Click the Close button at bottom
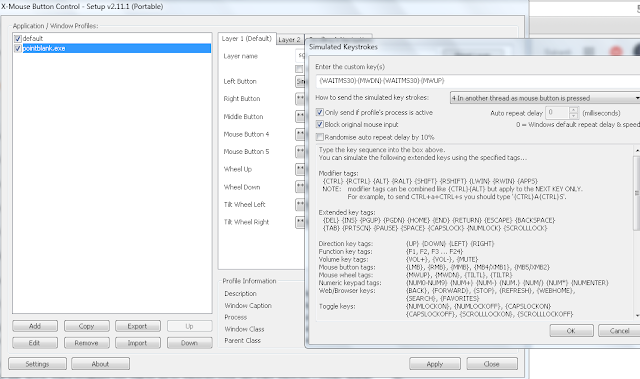640x379 pixels. pos(492,364)
